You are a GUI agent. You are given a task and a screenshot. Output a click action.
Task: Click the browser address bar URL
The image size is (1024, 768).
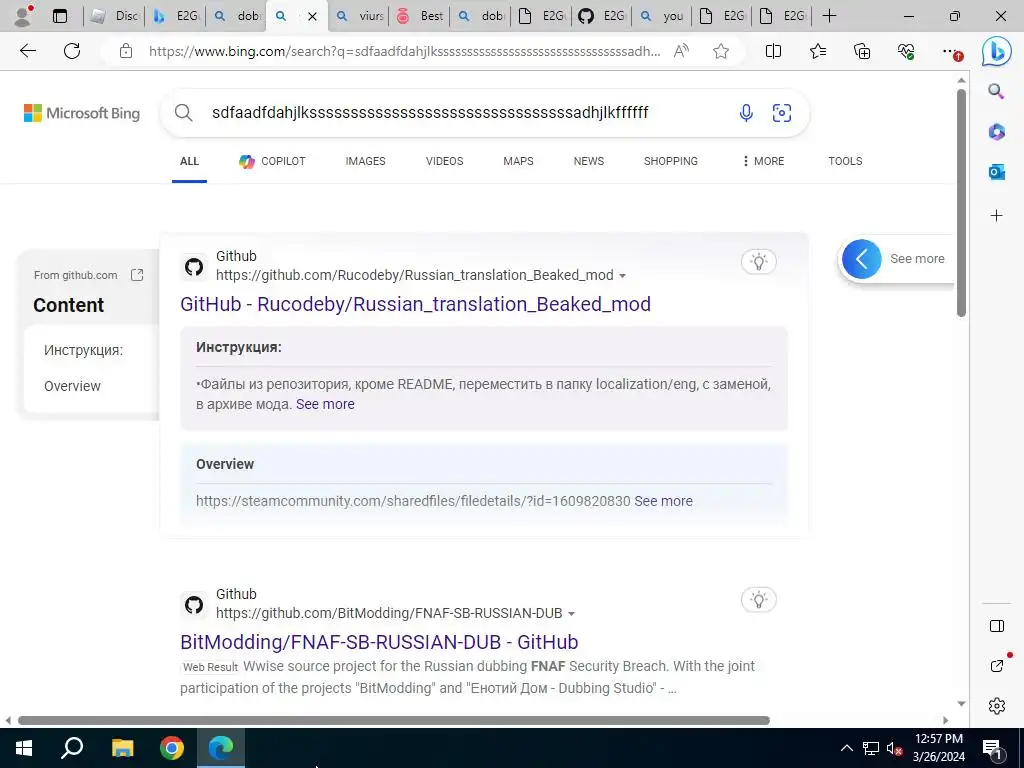pyautogui.click(x=404, y=51)
